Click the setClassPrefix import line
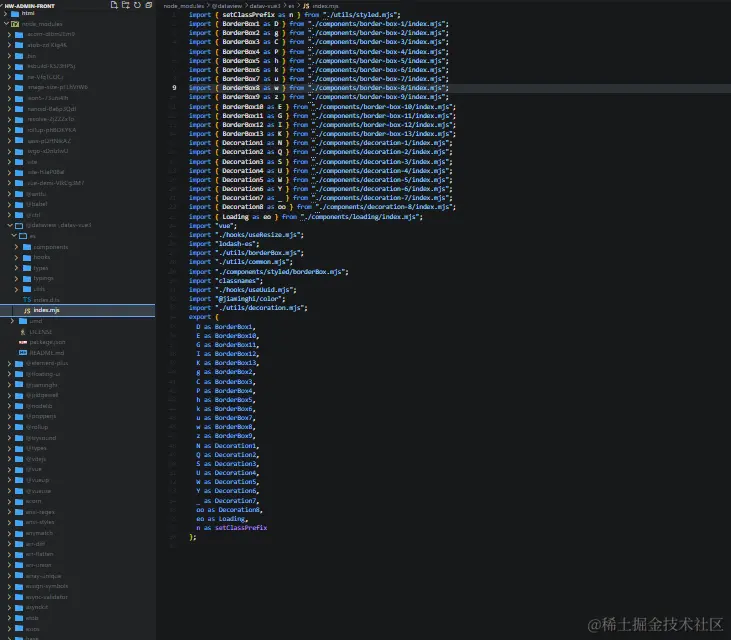This screenshot has height=640, width=731. (294, 15)
